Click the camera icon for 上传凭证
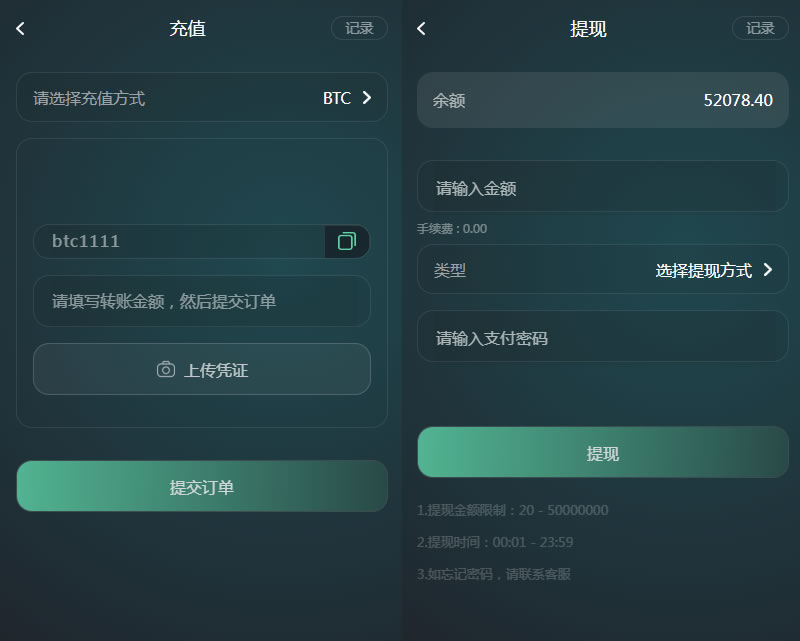Screen dimensions: 800x641 (166, 369)
